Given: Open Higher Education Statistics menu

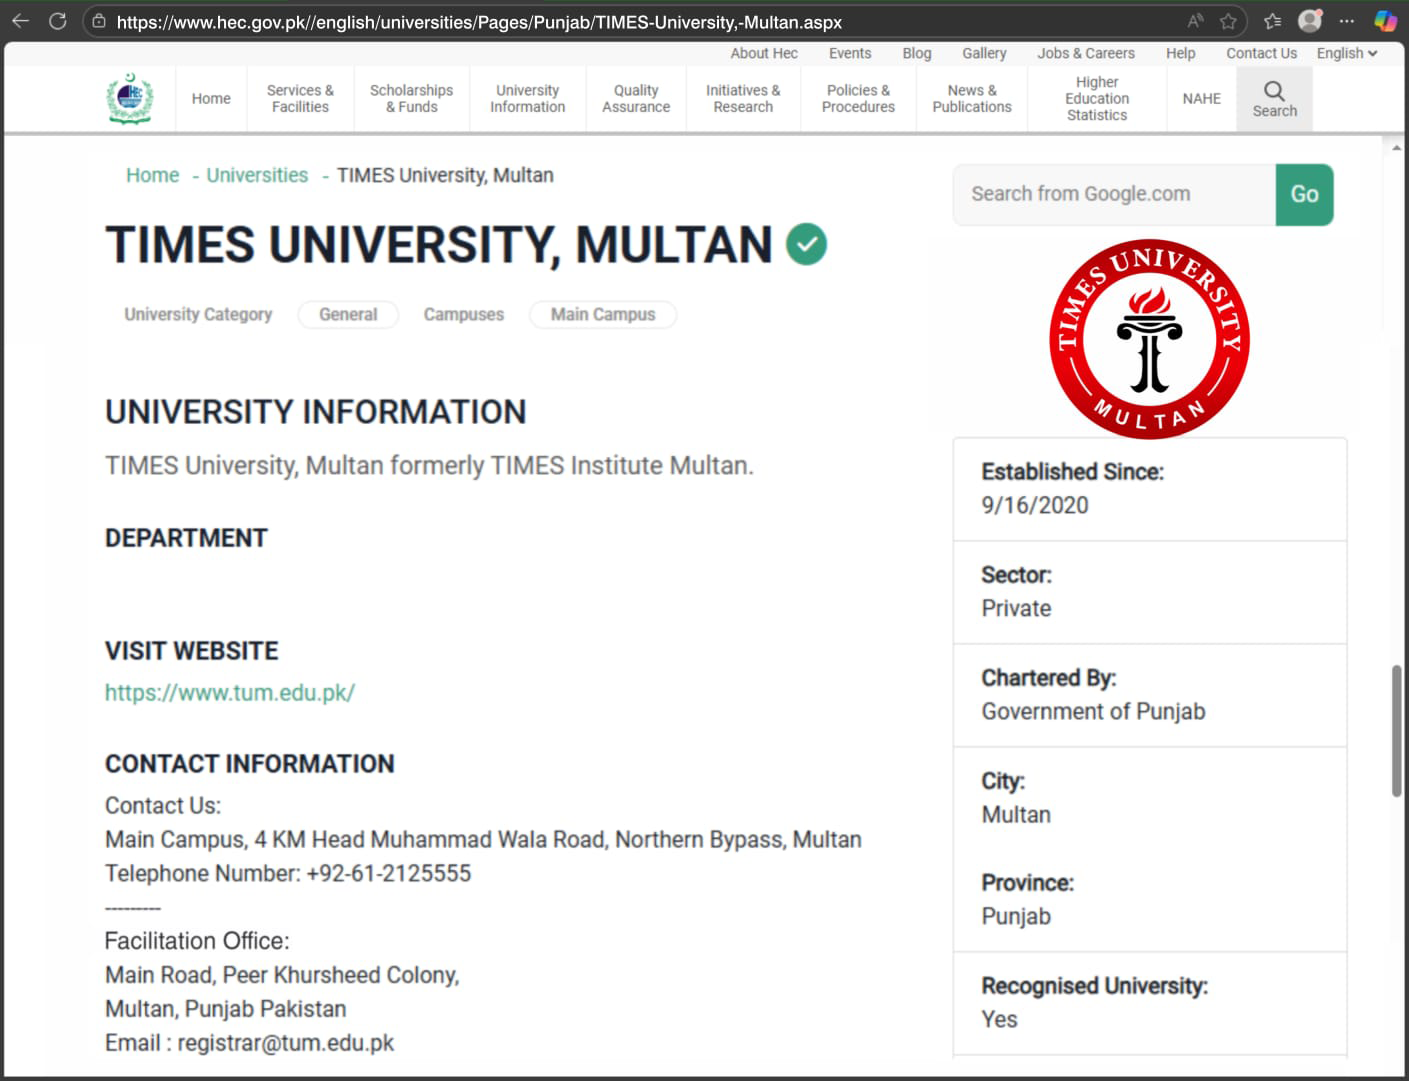Looking at the screenshot, I should pyautogui.click(x=1097, y=98).
